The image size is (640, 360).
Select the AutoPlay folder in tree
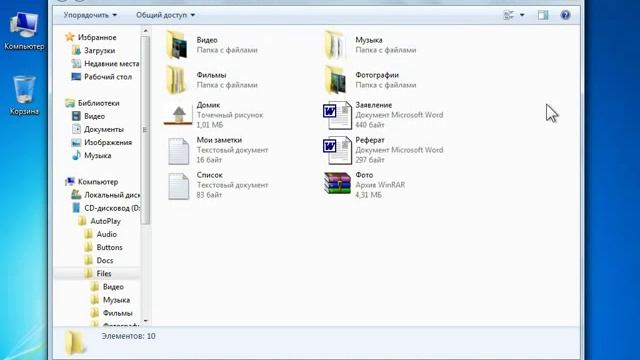pos(105,221)
